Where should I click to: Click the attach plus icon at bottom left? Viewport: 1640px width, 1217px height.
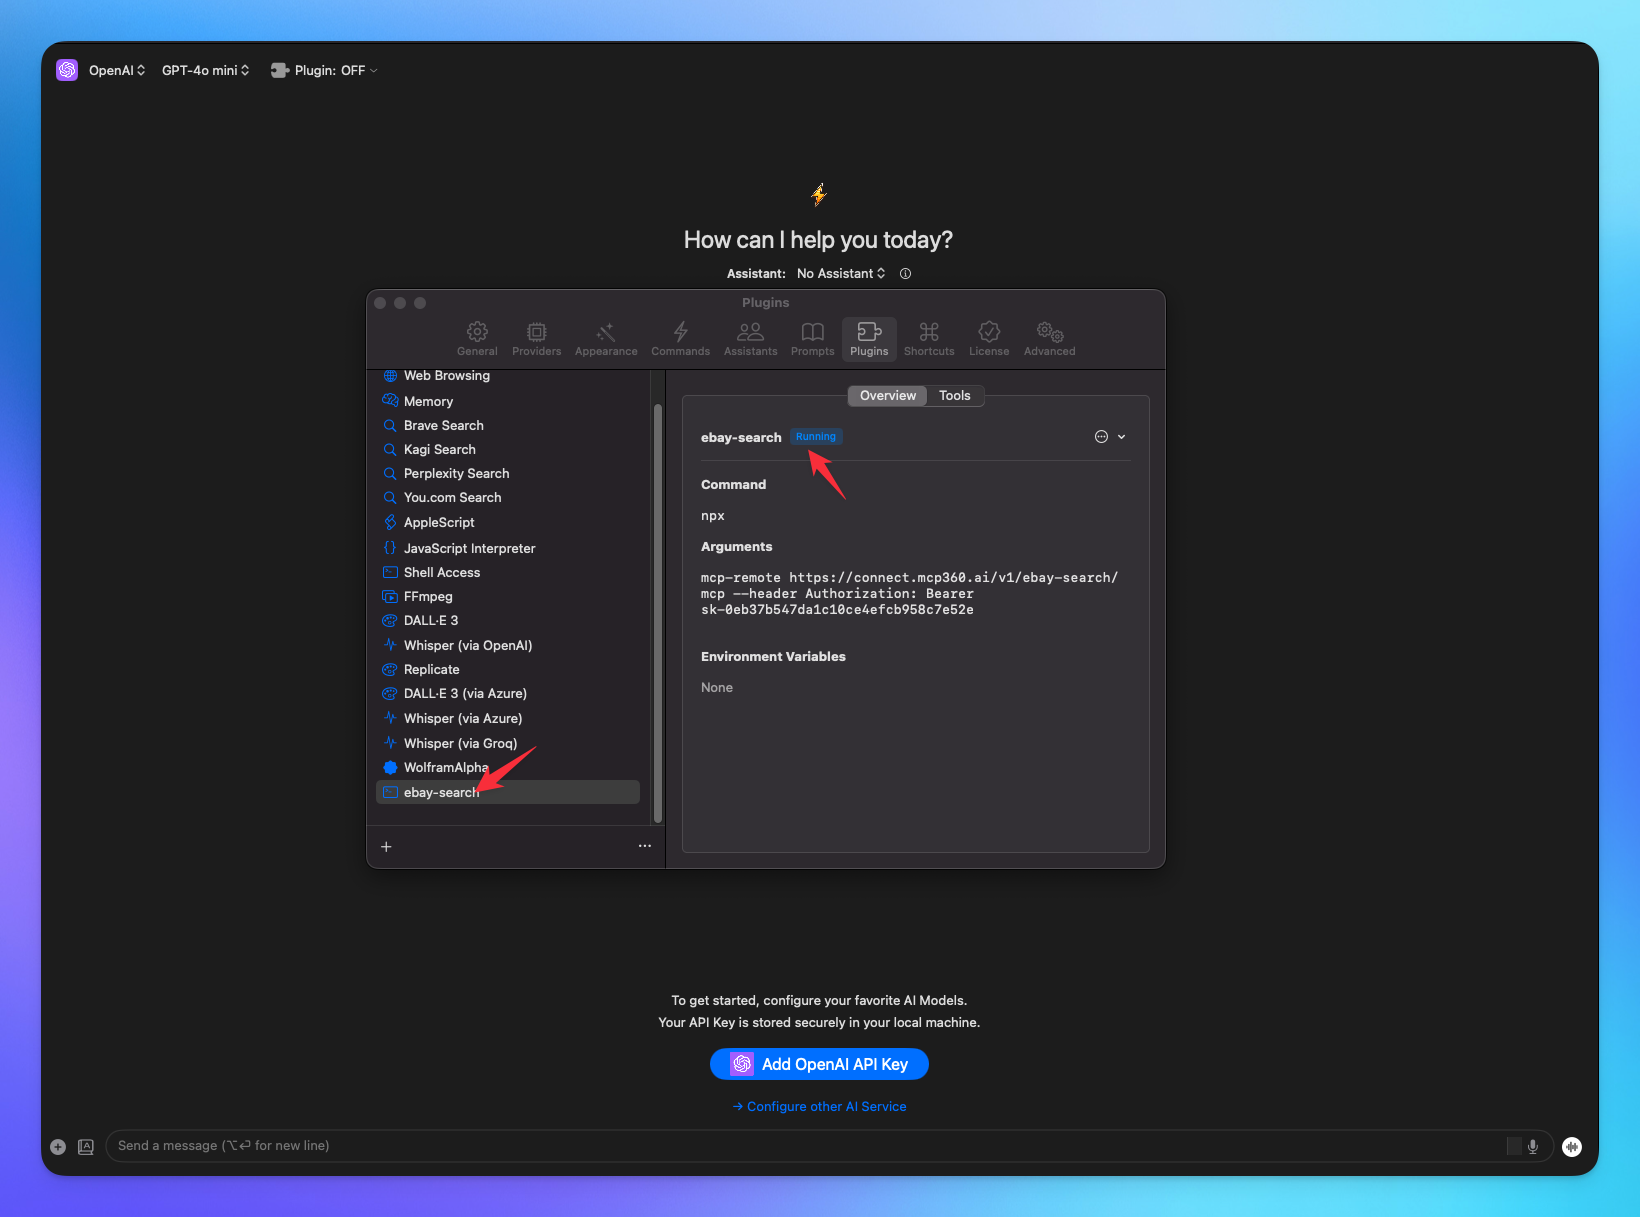tap(57, 1147)
